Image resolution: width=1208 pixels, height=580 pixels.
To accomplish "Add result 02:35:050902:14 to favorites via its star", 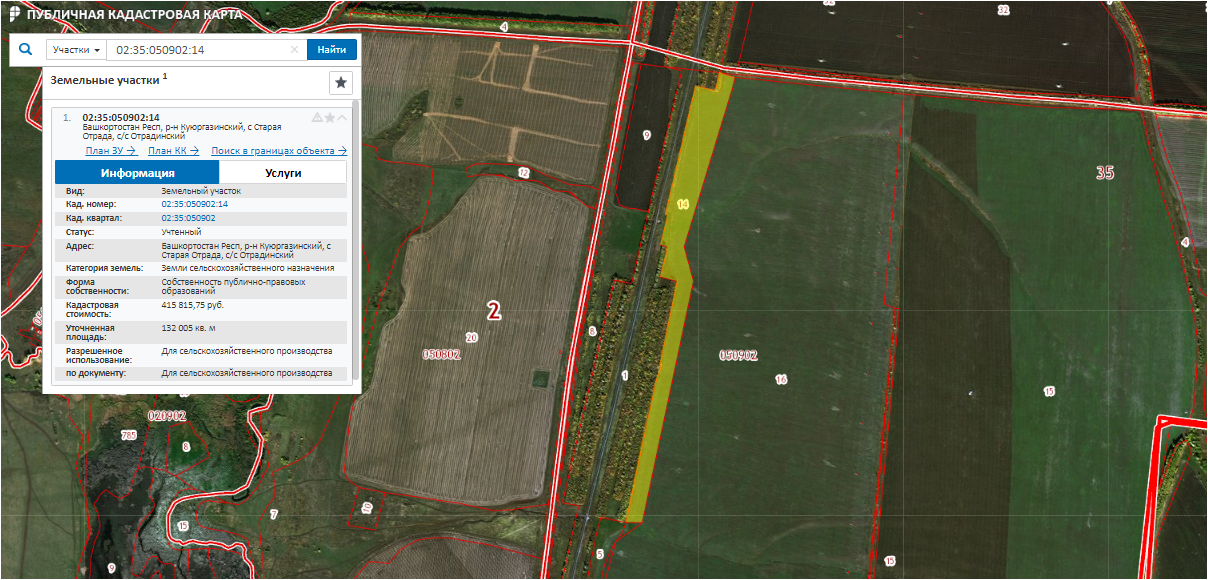I will point(330,118).
